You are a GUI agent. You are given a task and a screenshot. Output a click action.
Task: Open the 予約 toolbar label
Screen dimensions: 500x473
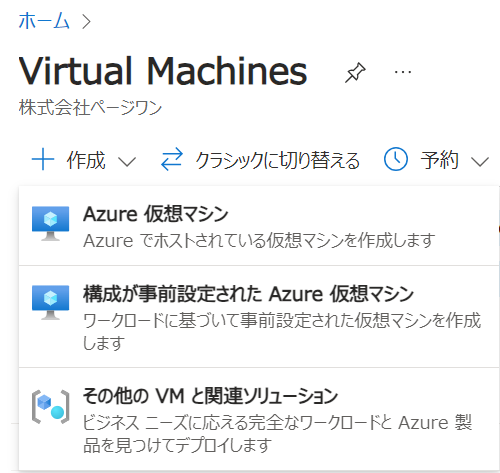coord(439,160)
